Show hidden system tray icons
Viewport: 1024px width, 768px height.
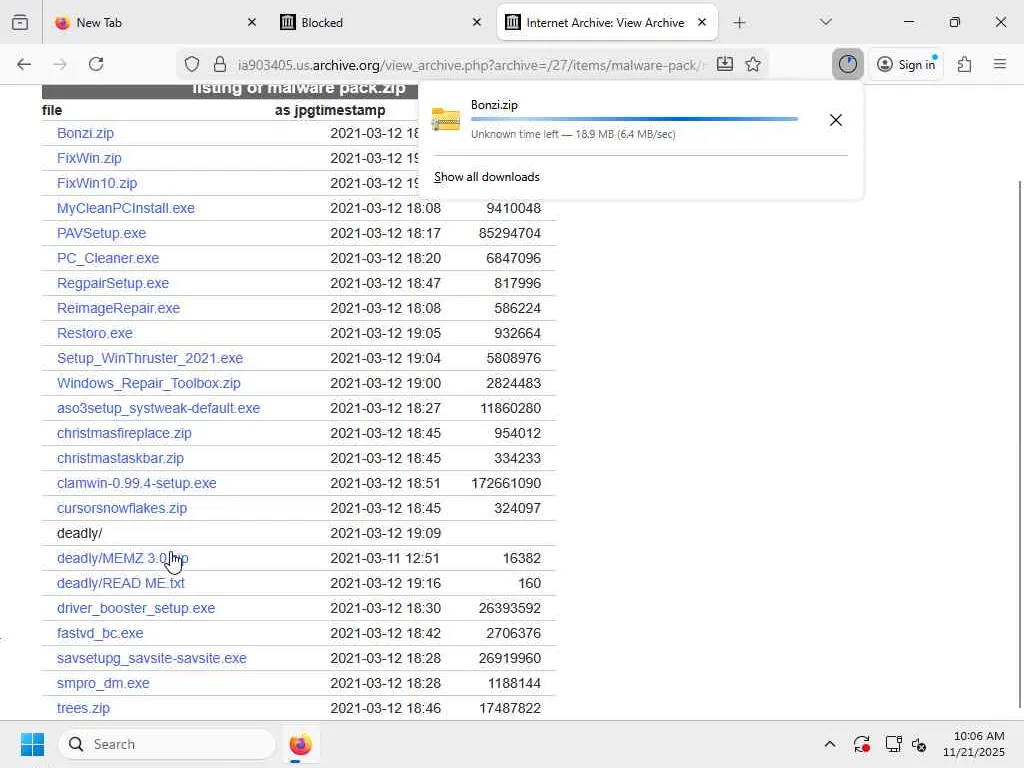829,744
